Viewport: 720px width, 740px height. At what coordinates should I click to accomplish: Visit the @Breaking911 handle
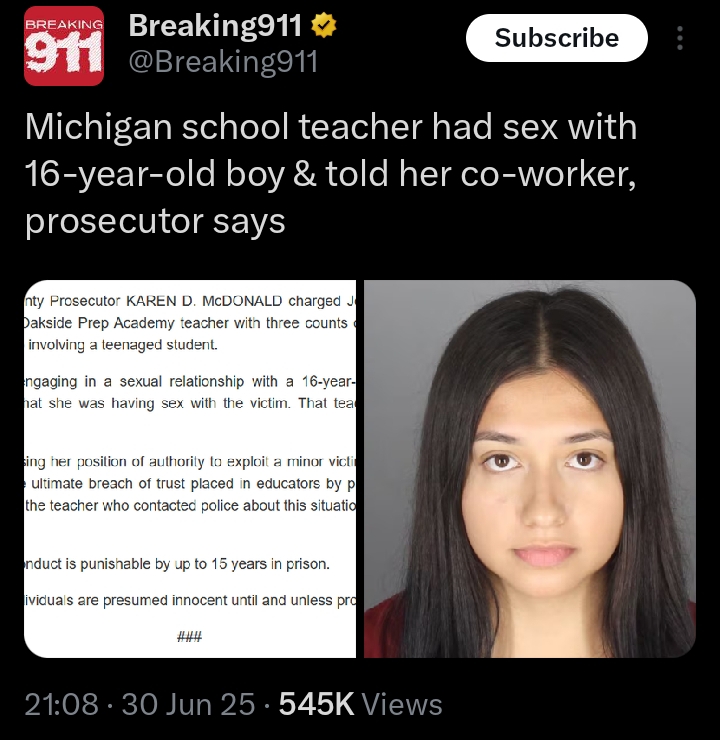pos(223,62)
